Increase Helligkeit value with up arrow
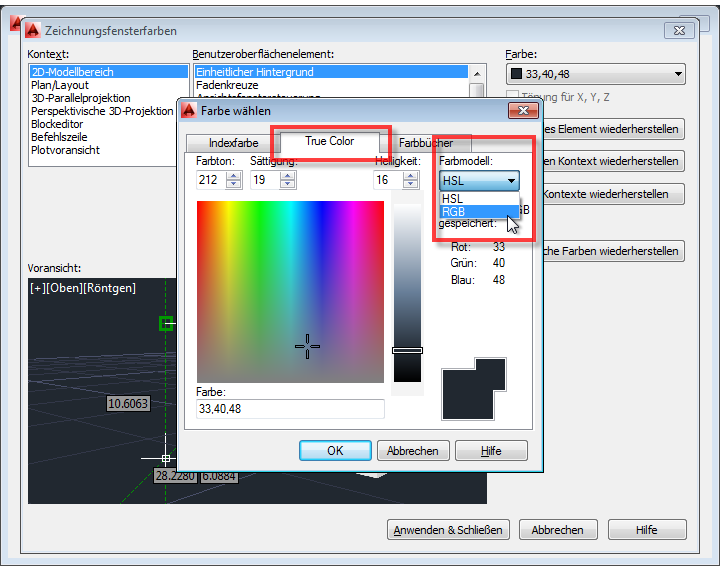 click(411, 175)
